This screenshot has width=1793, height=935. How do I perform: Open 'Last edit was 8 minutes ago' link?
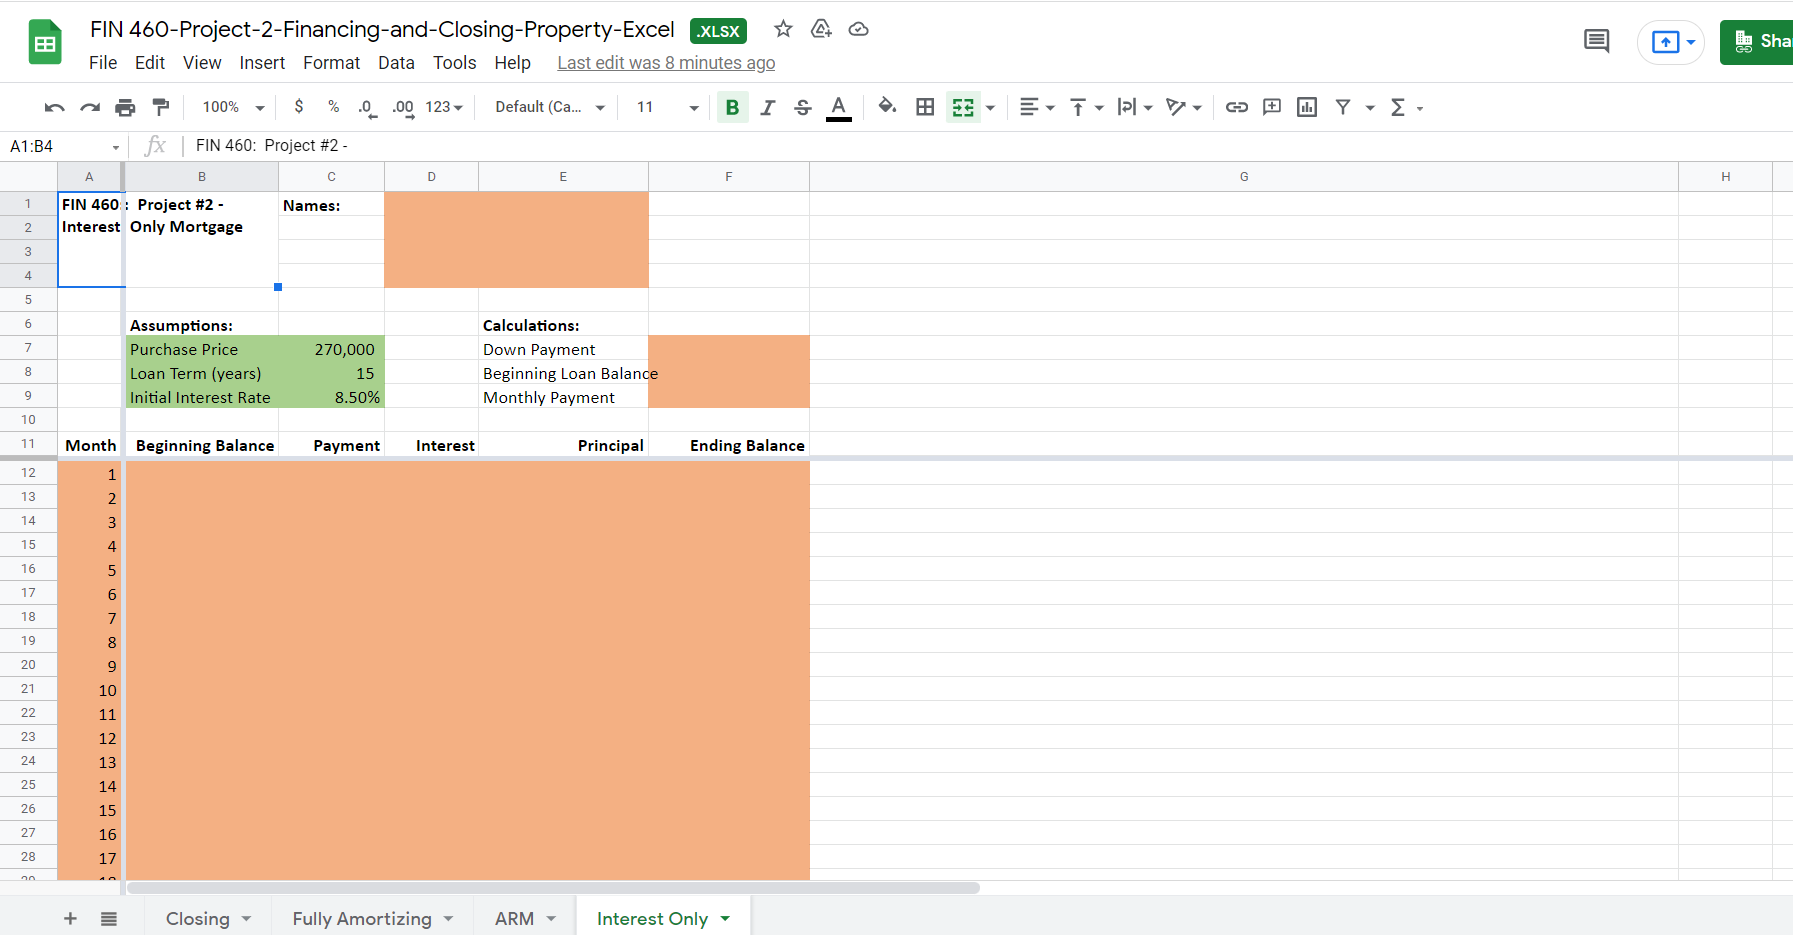666,62
